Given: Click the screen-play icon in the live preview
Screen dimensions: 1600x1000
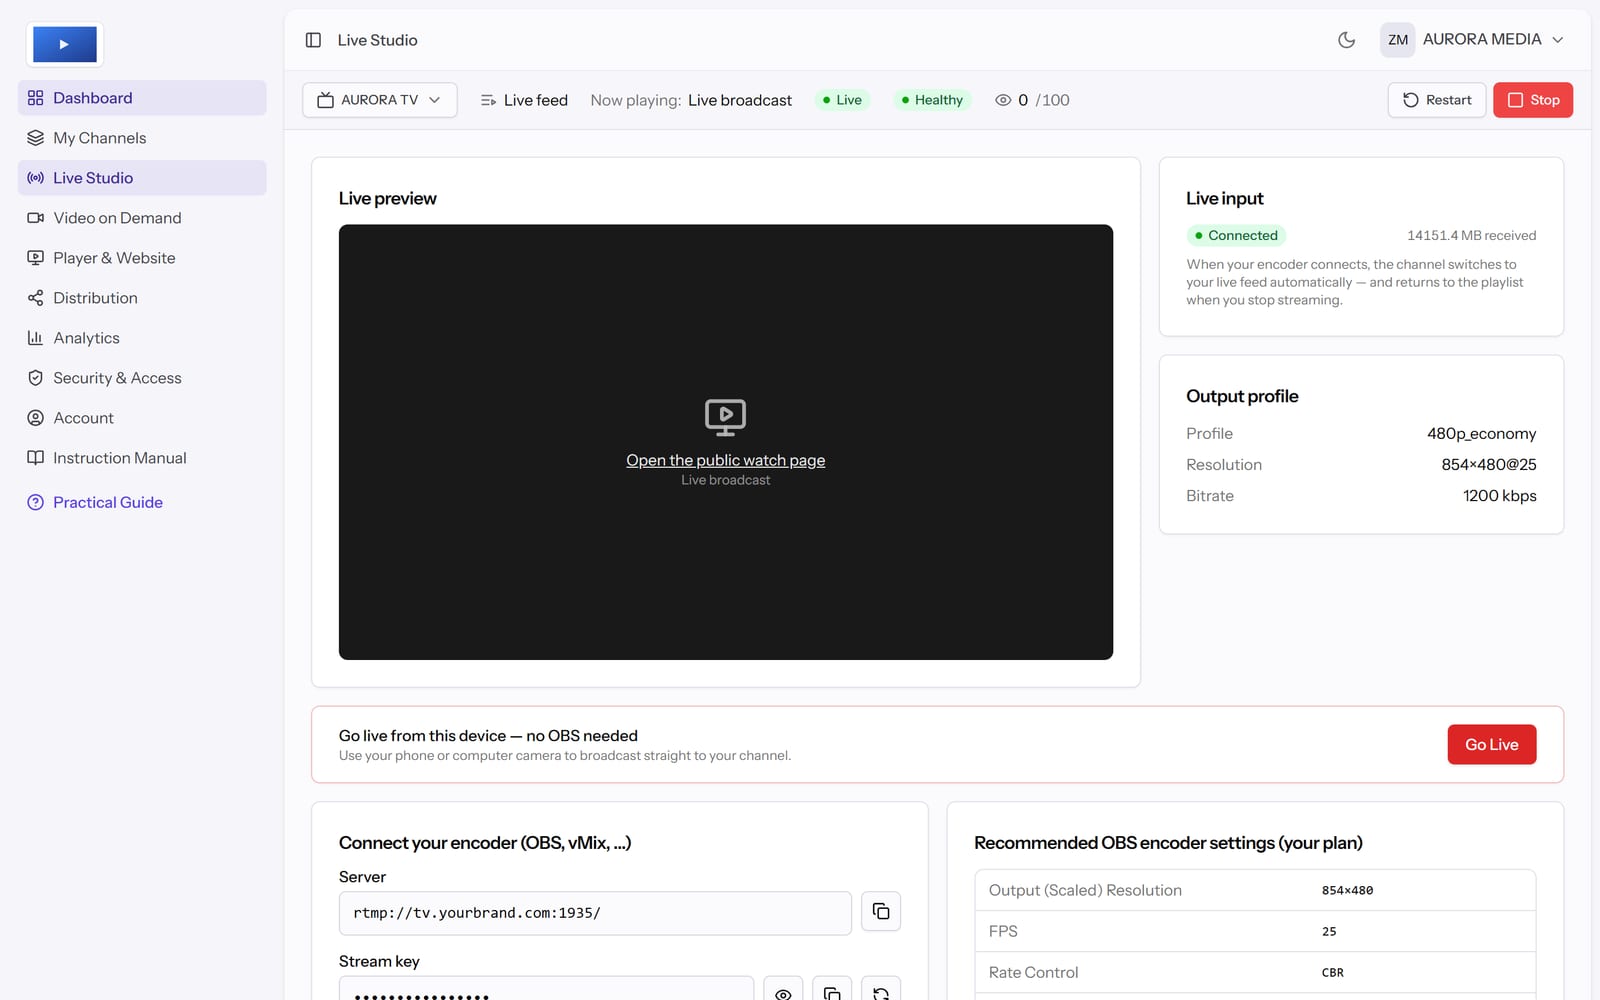Looking at the screenshot, I should (726, 417).
